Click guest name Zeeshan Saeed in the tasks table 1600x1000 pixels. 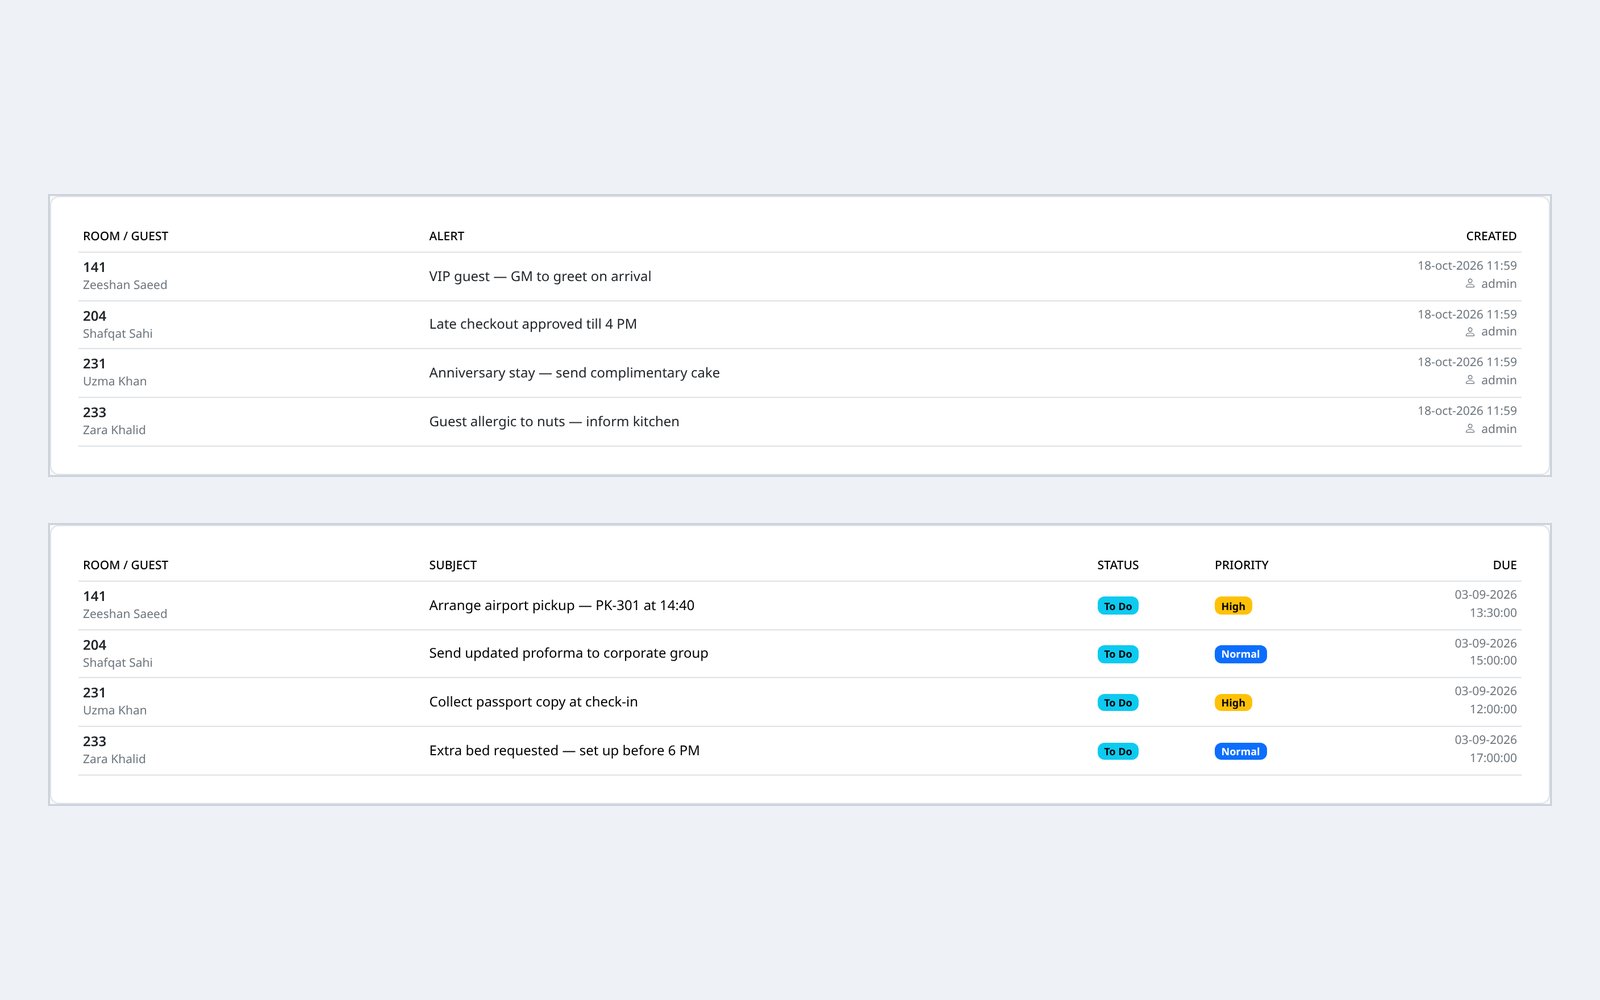pyautogui.click(x=125, y=614)
